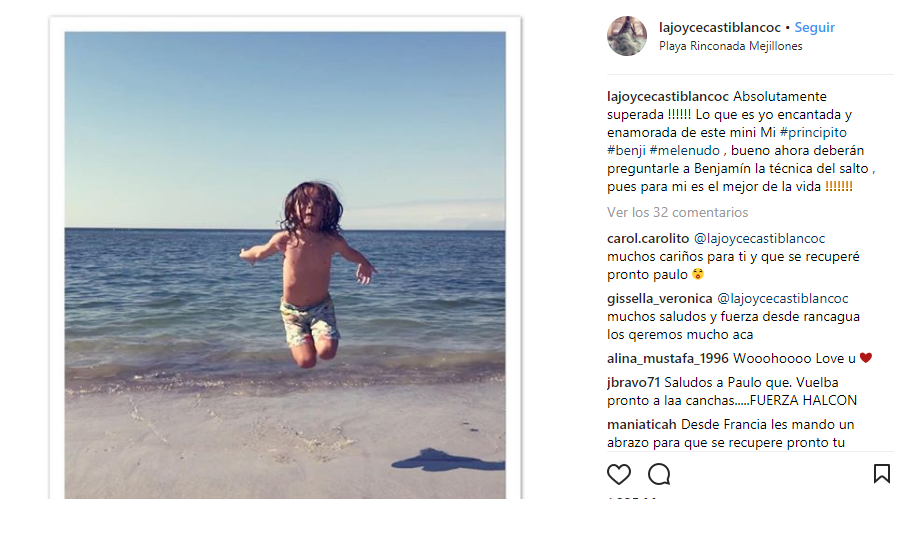Like the post with the heart icon
The image size is (901, 538).
click(x=619, y=474)
